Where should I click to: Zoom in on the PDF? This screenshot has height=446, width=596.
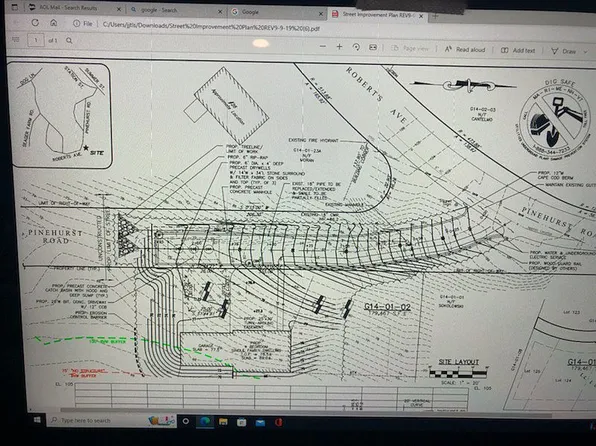click(339, 46)
